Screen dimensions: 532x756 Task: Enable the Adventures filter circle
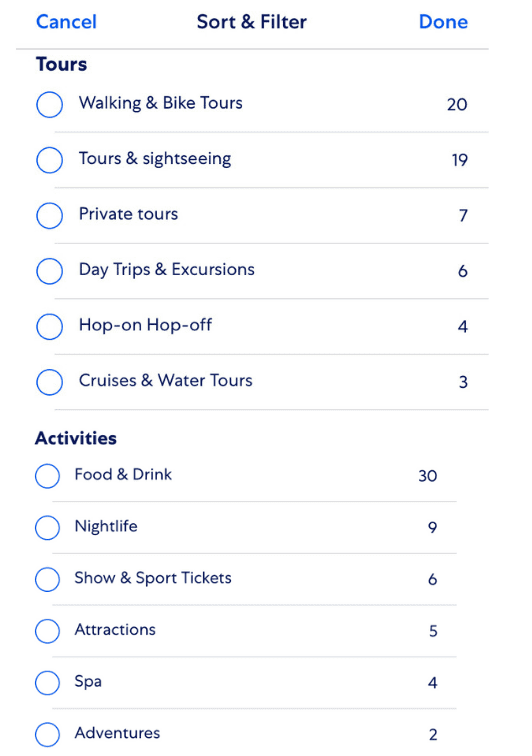tap(47, 734)
